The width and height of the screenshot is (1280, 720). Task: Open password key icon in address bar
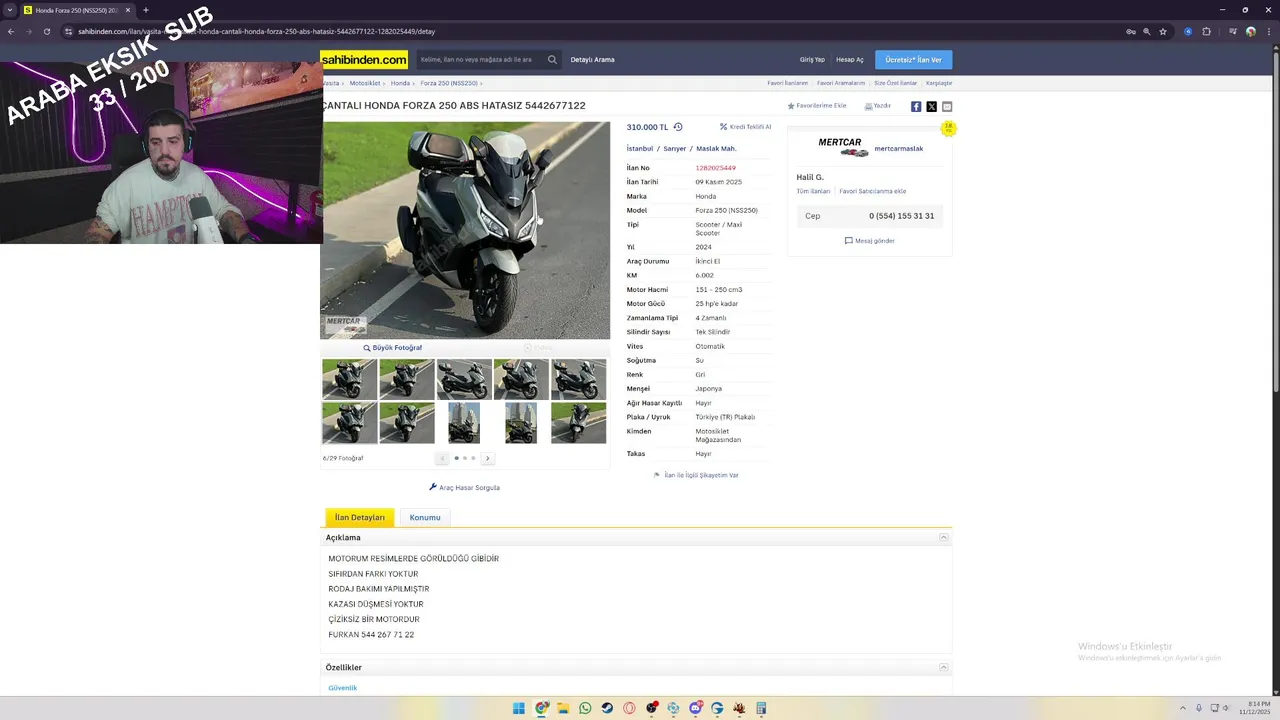[1131, 31]
